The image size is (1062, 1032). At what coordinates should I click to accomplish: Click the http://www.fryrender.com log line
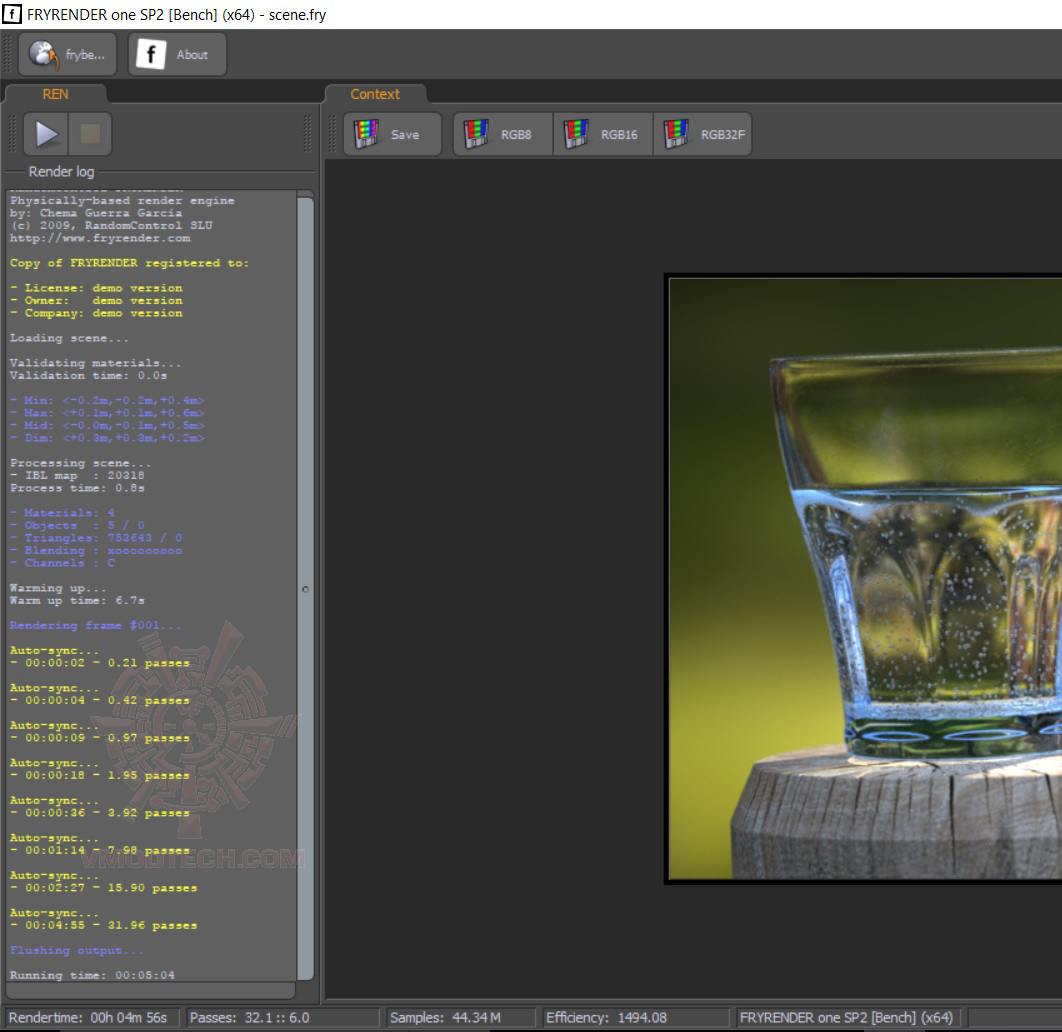(x=100, y=238)
